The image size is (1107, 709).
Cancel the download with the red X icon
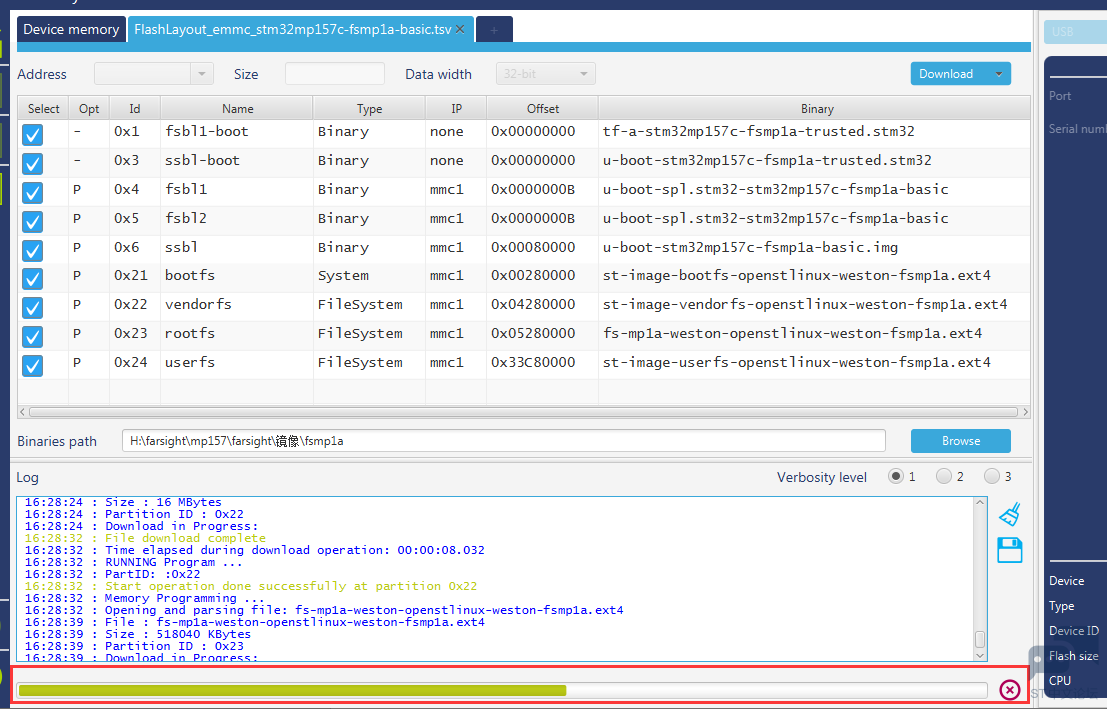[x=1010, y=690]
